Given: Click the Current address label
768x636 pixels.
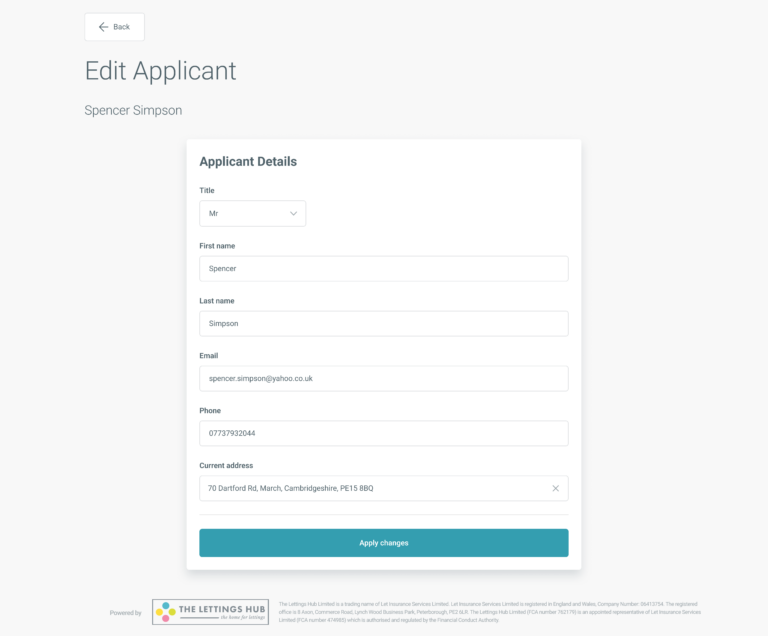Looking at the screenshot, I should (x=226, y=465).
